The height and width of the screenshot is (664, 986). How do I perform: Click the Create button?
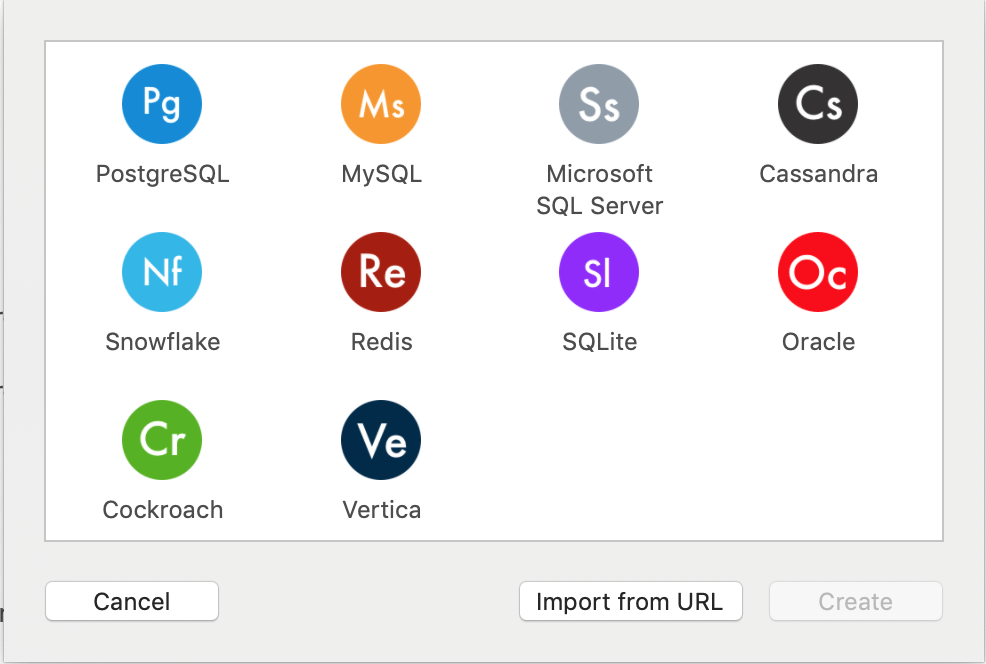856,601
